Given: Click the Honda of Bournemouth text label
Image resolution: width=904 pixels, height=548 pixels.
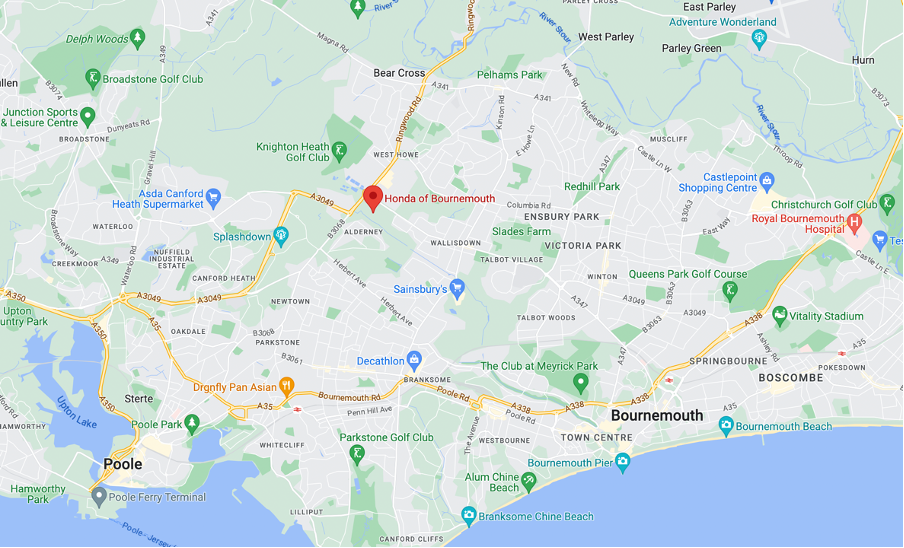Looking at the screenshot, I should point(439,198).
